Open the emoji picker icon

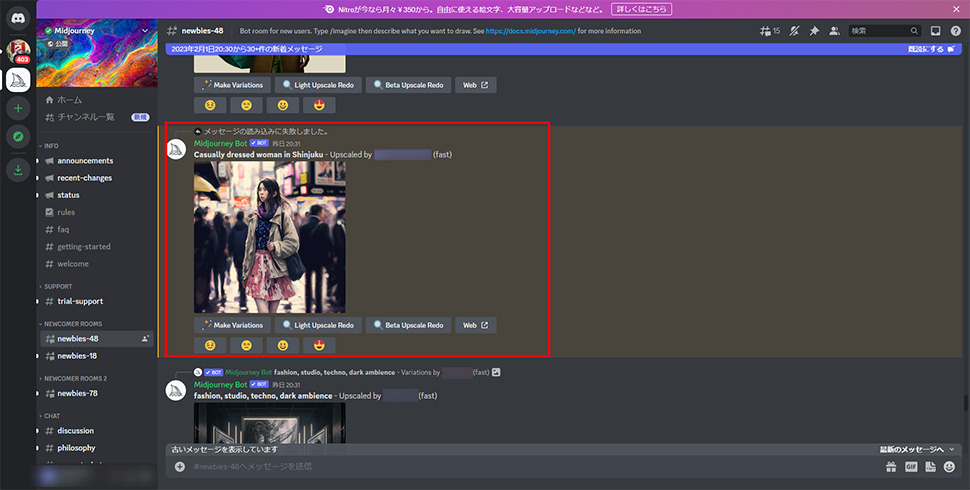(950, 467)
